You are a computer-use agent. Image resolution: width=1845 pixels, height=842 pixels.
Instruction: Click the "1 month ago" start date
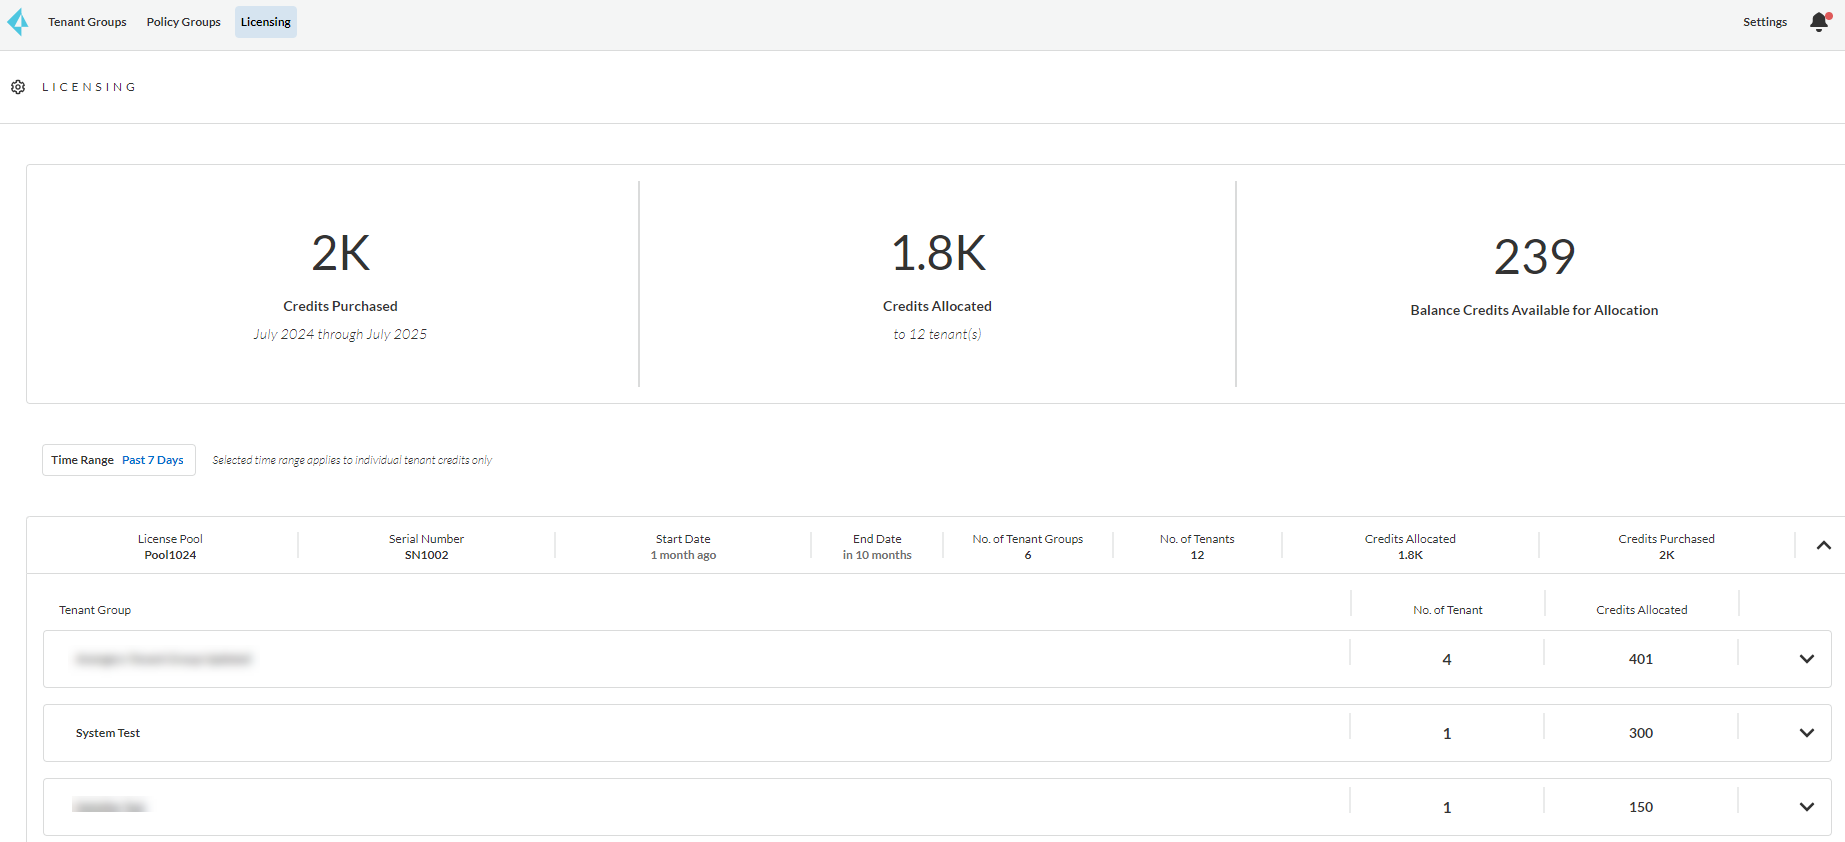click(x=684, y=555)
